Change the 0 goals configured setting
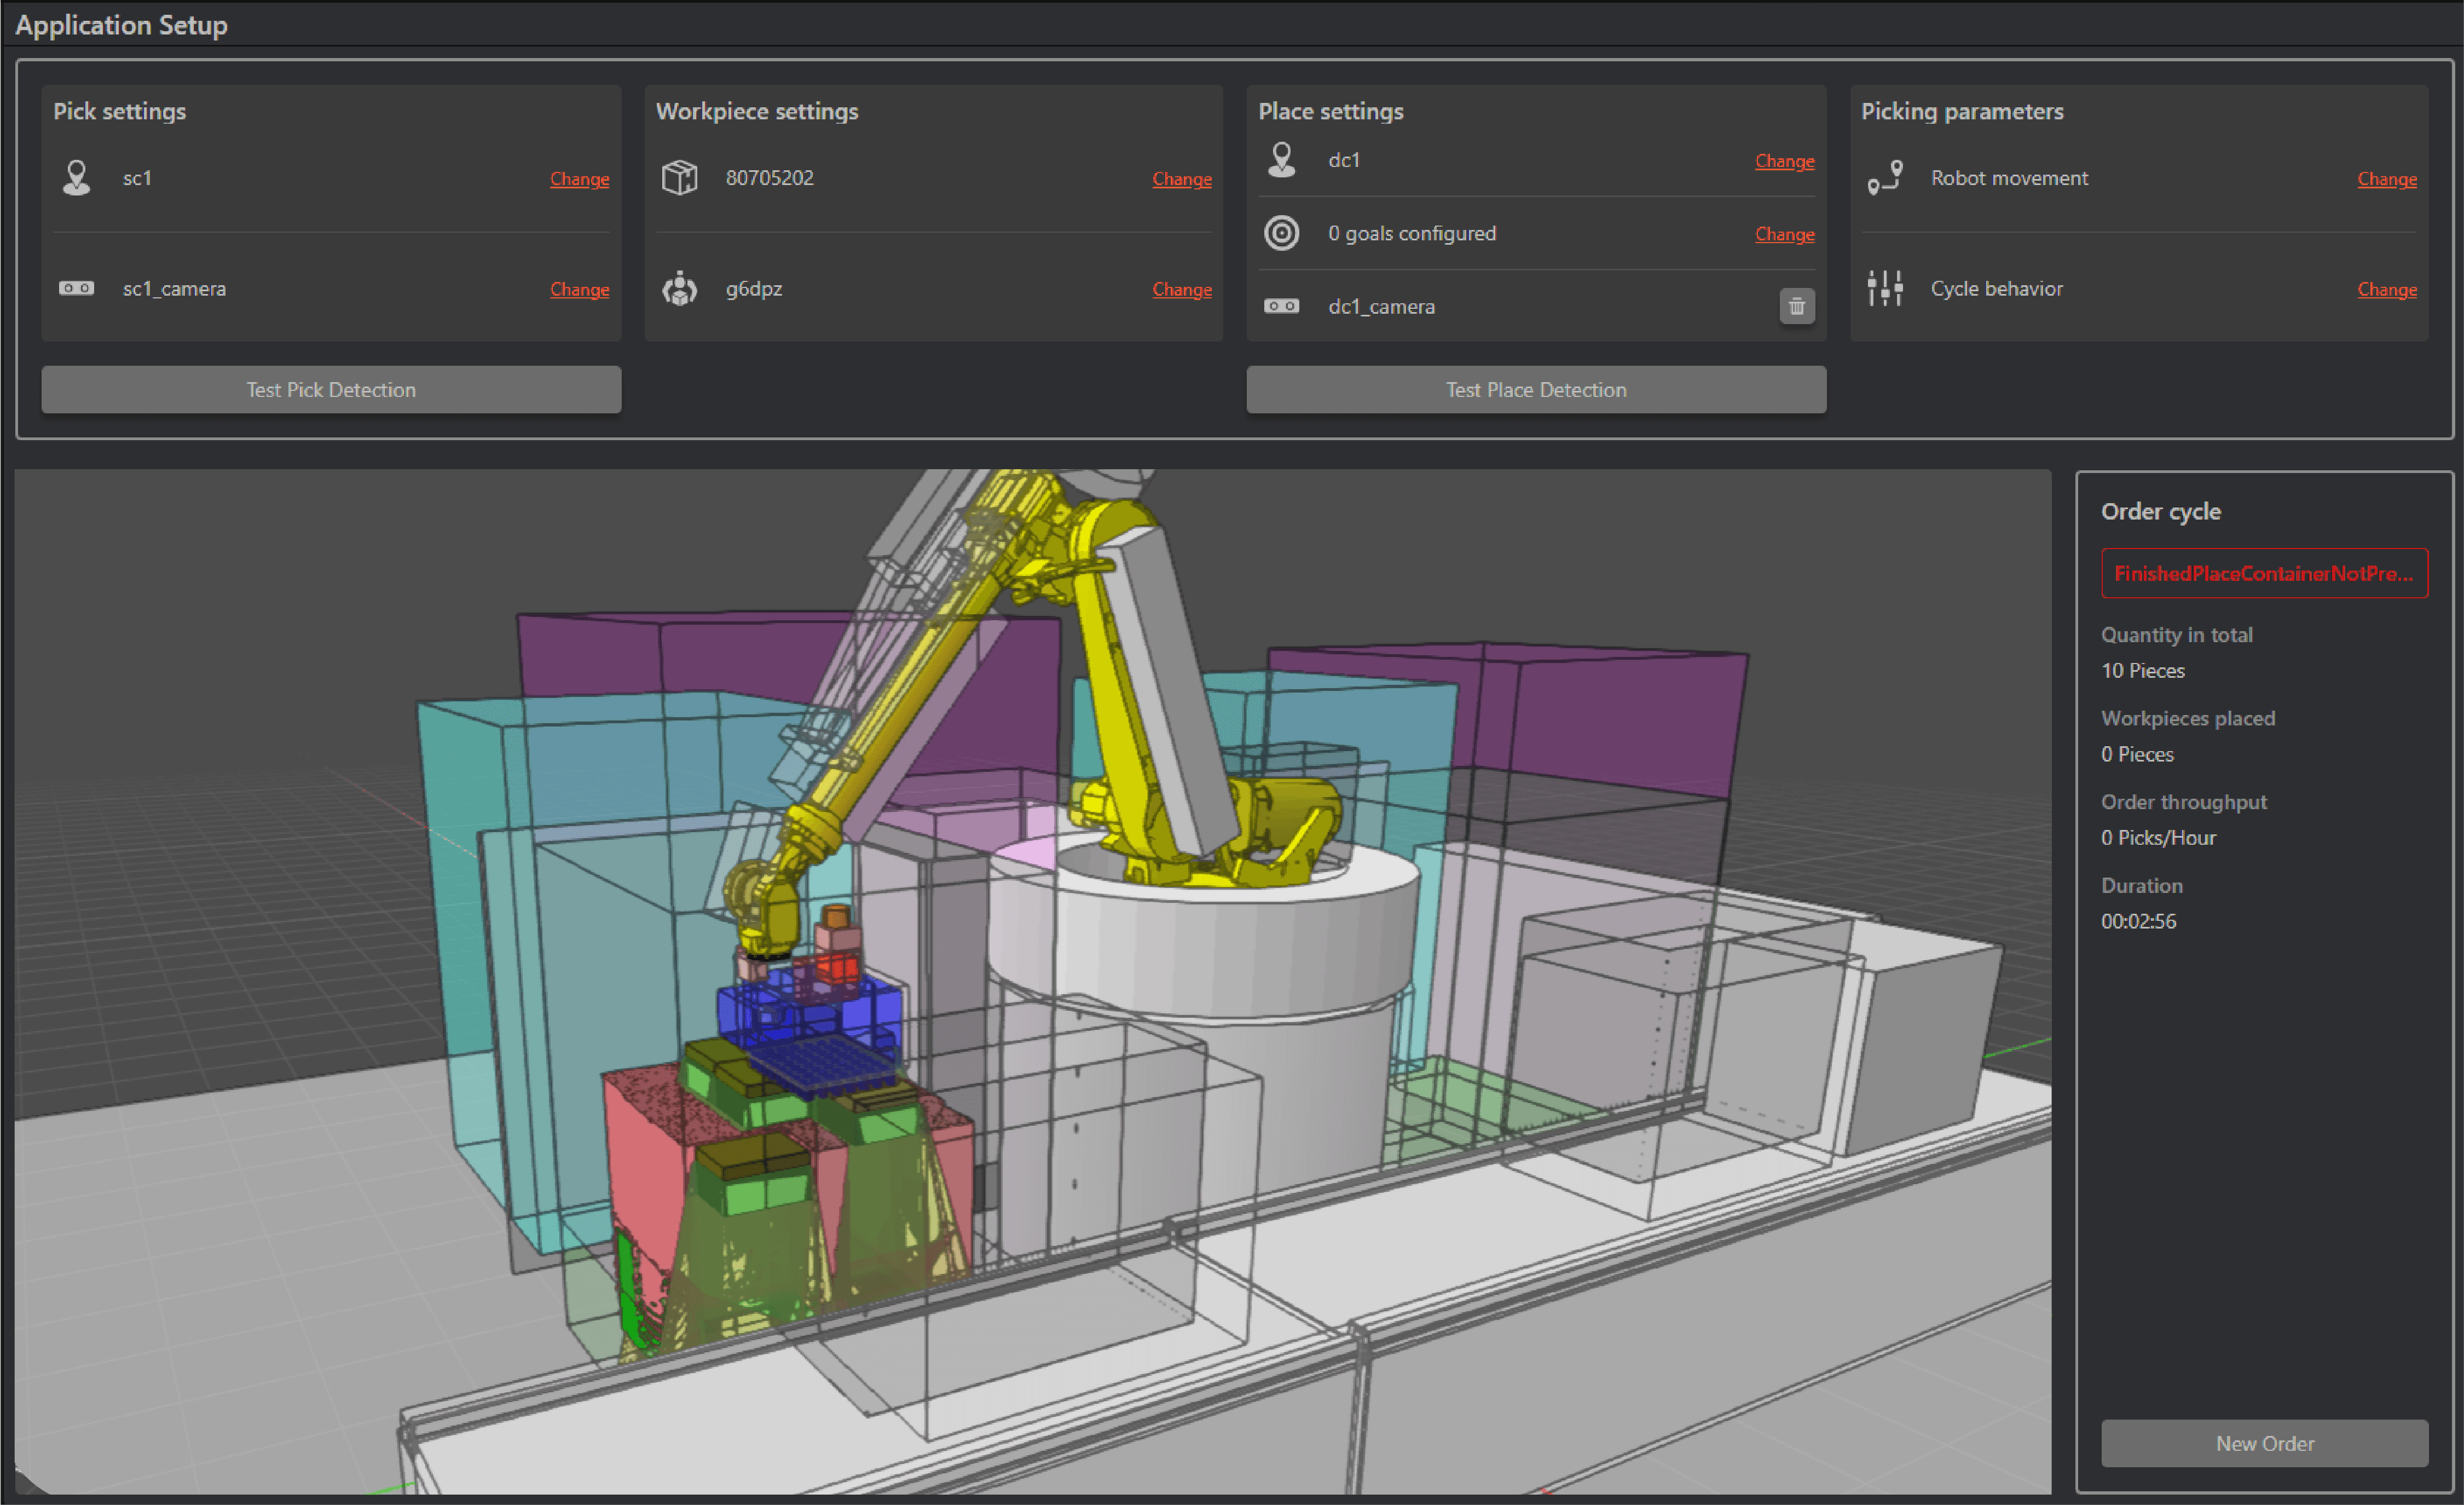Image resolution: width=2464 pixels, height=1505 pixels. pos(1784,234)
